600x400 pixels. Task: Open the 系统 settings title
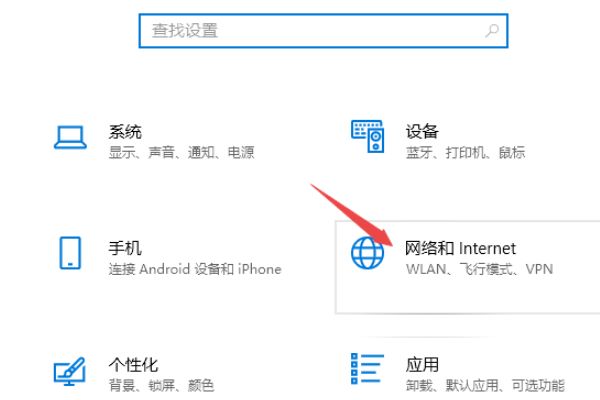pyautogui.click(x=125, y=131)
